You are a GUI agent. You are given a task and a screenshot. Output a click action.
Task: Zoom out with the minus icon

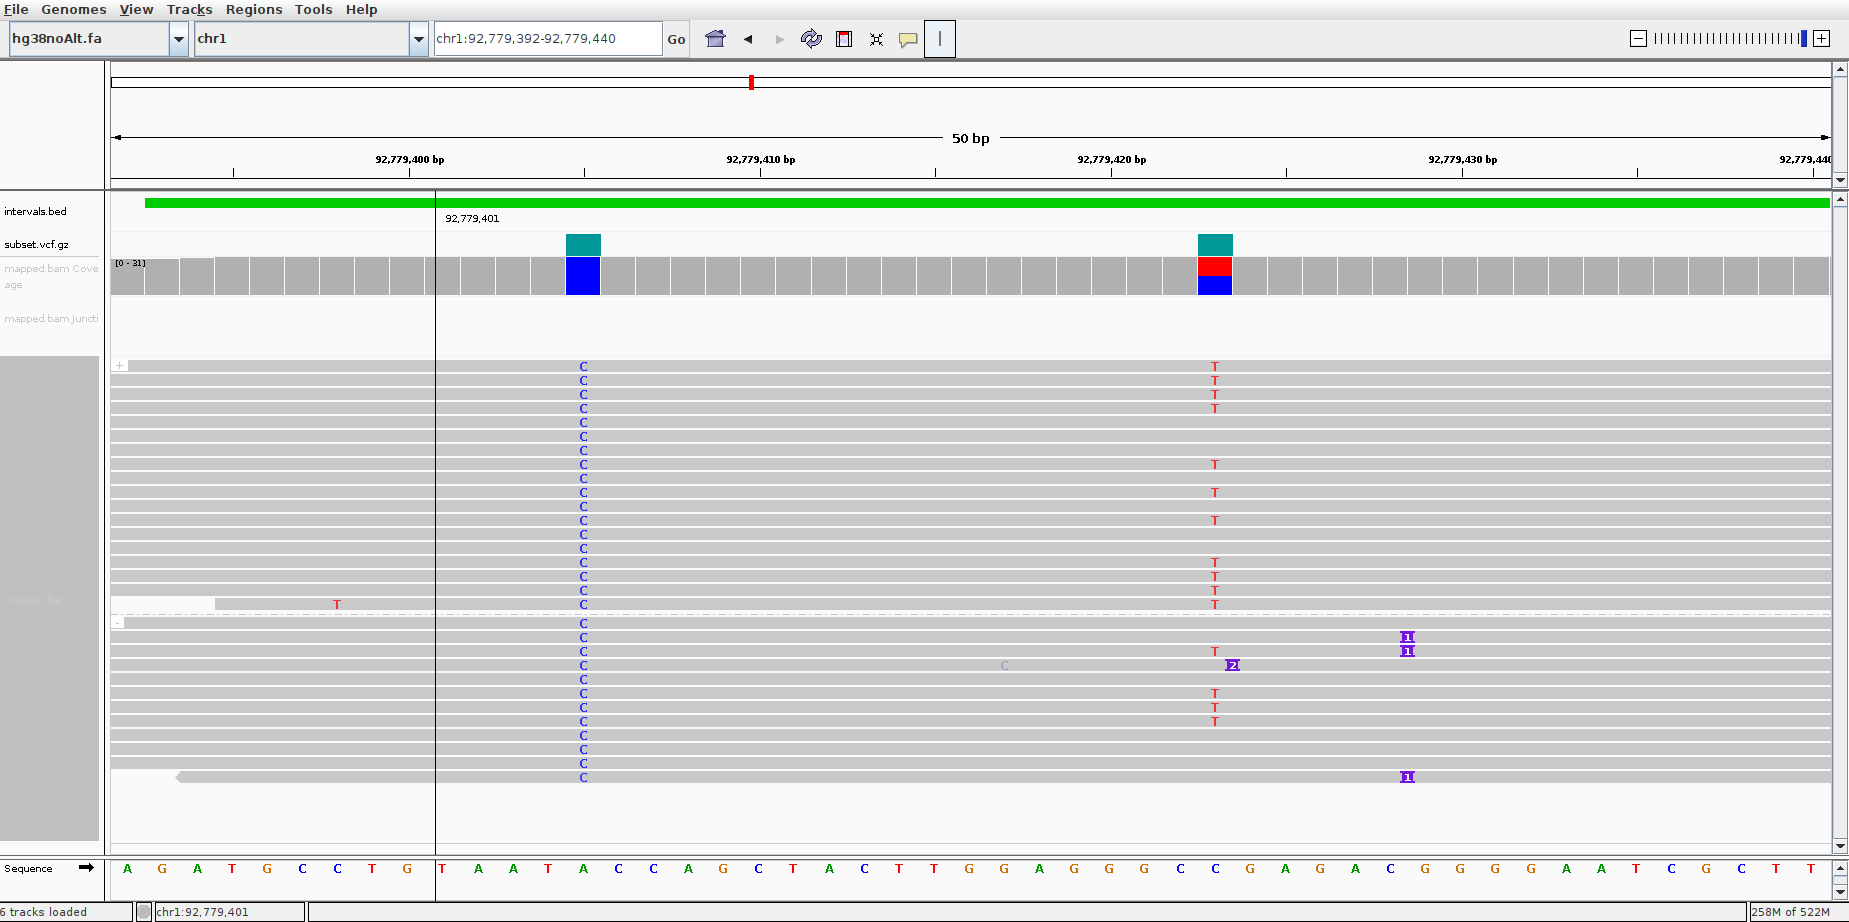[x=1638, y=38]
